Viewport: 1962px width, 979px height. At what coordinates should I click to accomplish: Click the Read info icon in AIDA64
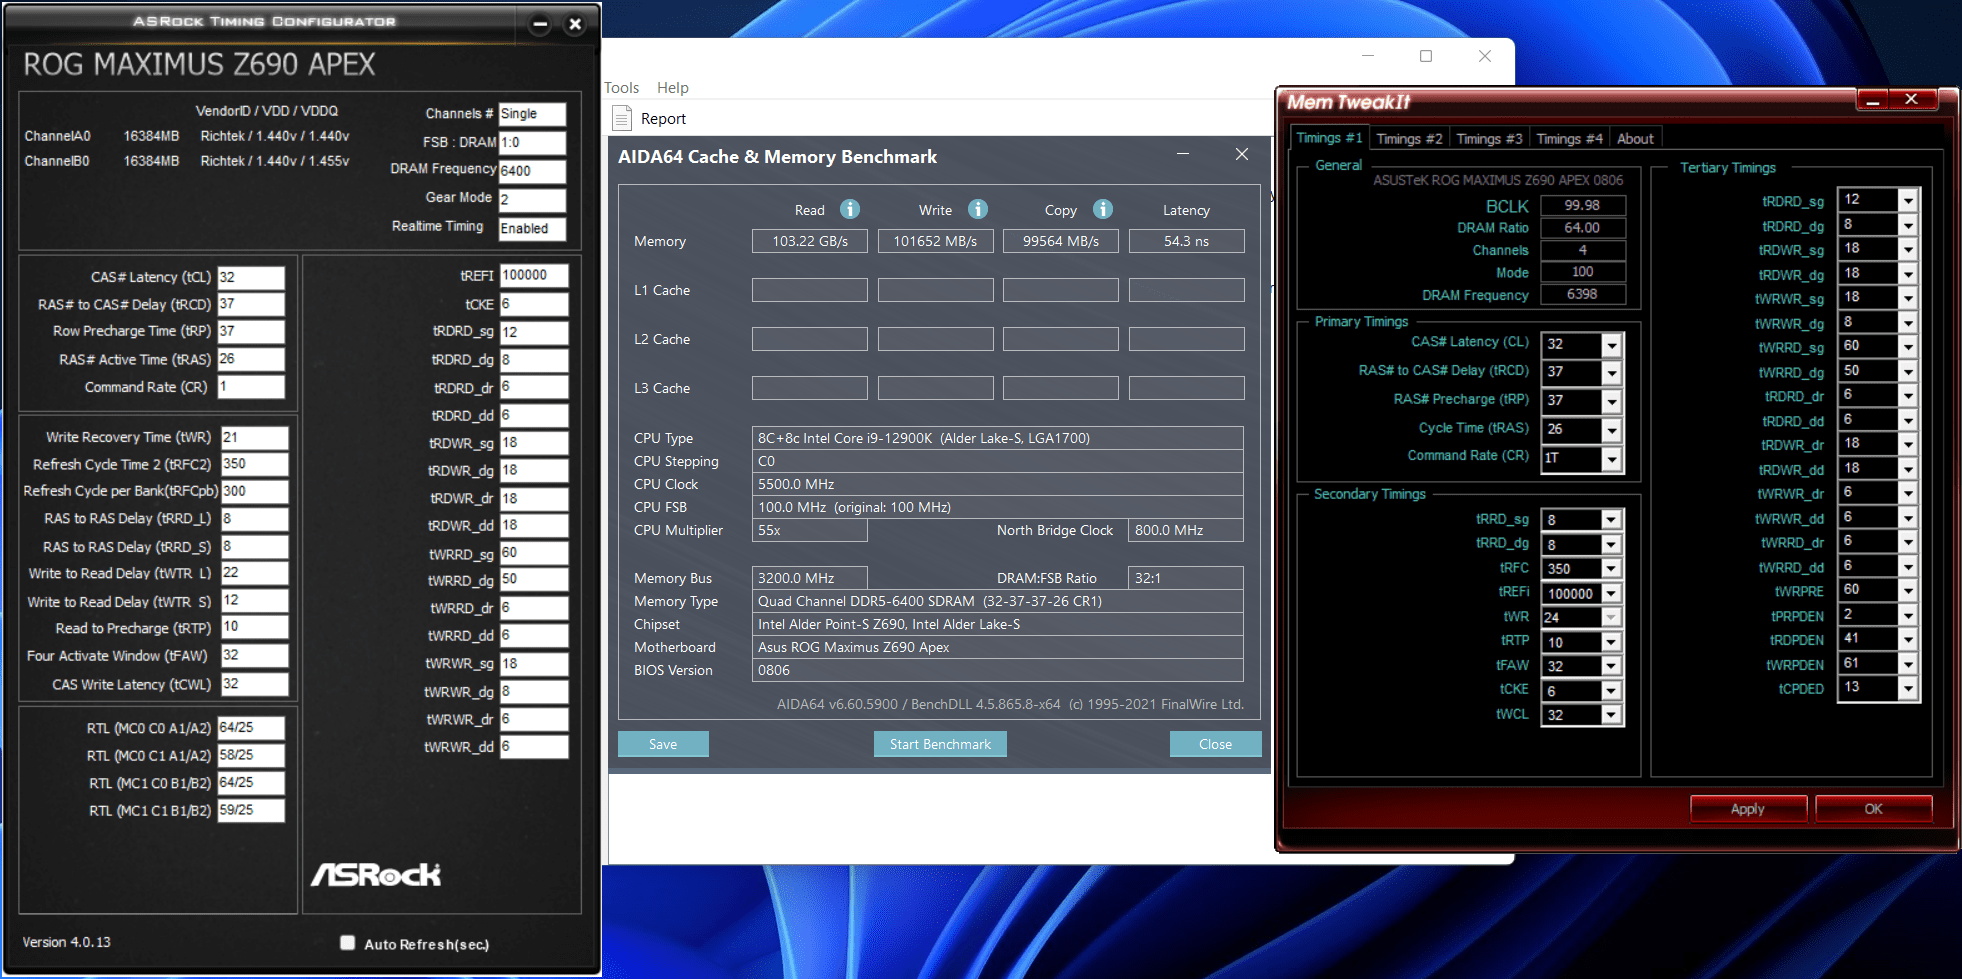tap(849, 209)
